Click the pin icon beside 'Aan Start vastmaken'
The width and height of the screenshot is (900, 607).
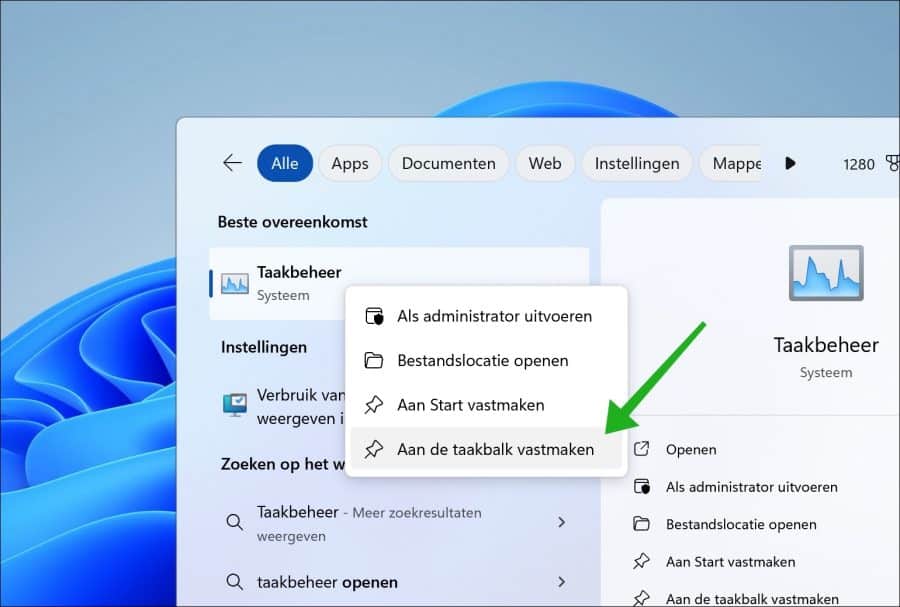coord(375,405)
